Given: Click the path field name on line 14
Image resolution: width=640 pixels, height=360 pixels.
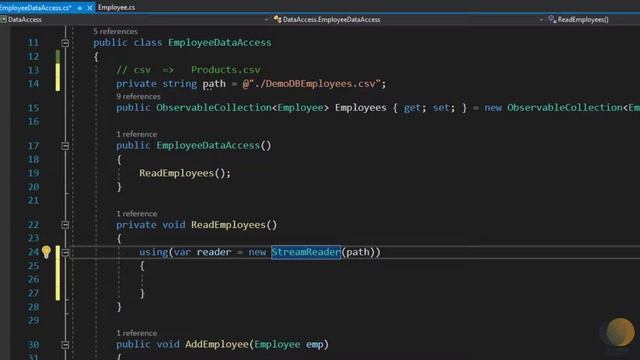Looking at the screenshot, I should tap(214, 84).
